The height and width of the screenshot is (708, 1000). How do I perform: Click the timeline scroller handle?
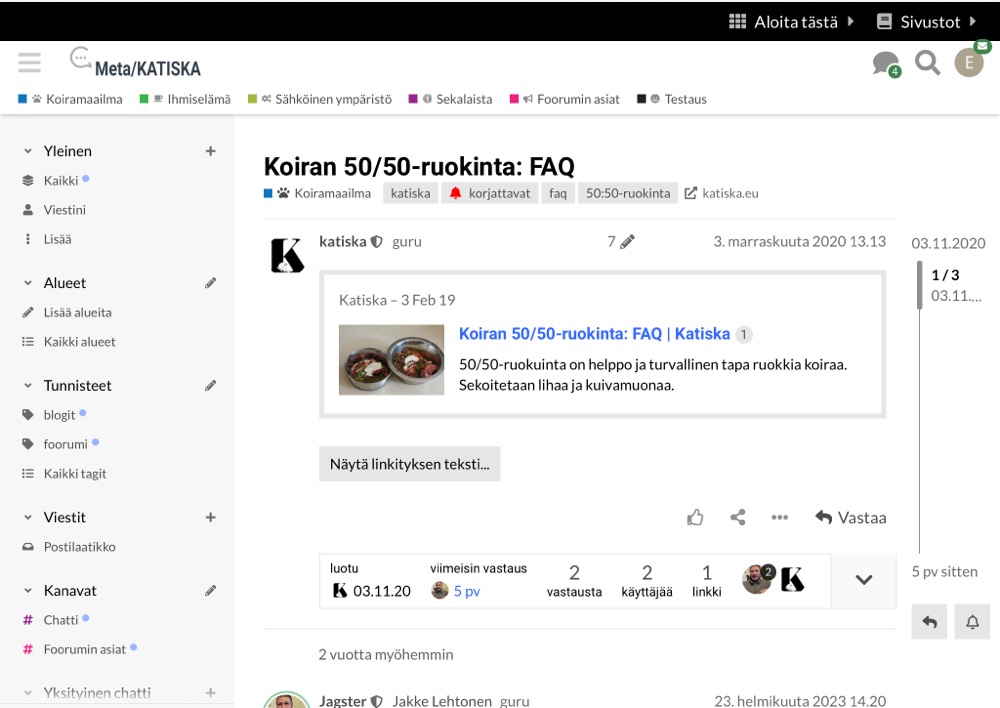pos(920,284)
